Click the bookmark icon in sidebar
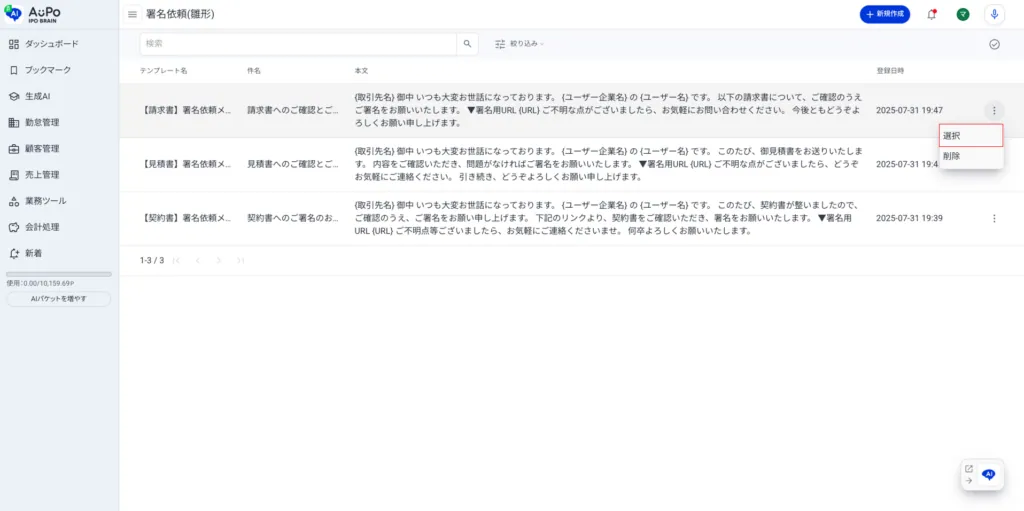1024x511 pixels. coord(14,70)
